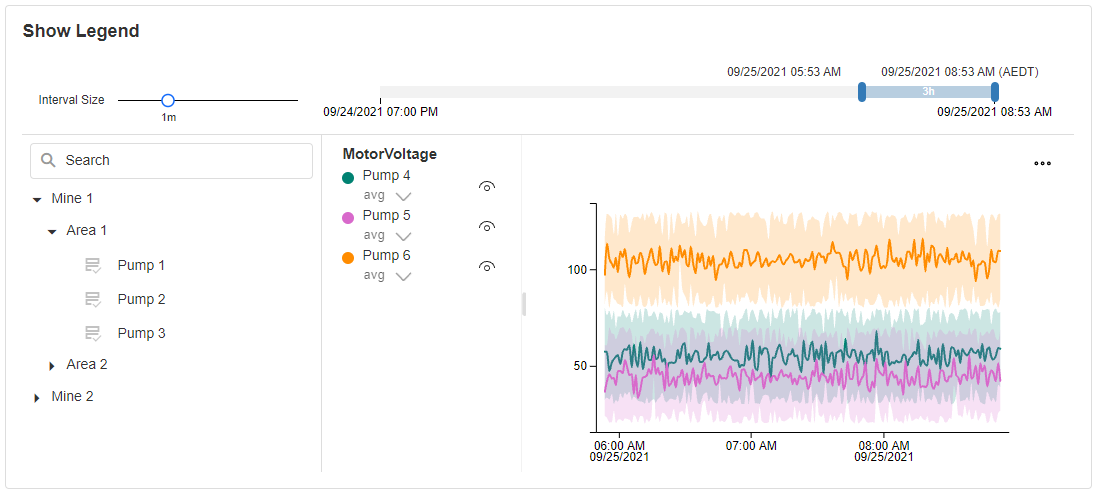Click the Pump 2 series icon
This screenshot has height=493, width=1097.
(93, 299)
